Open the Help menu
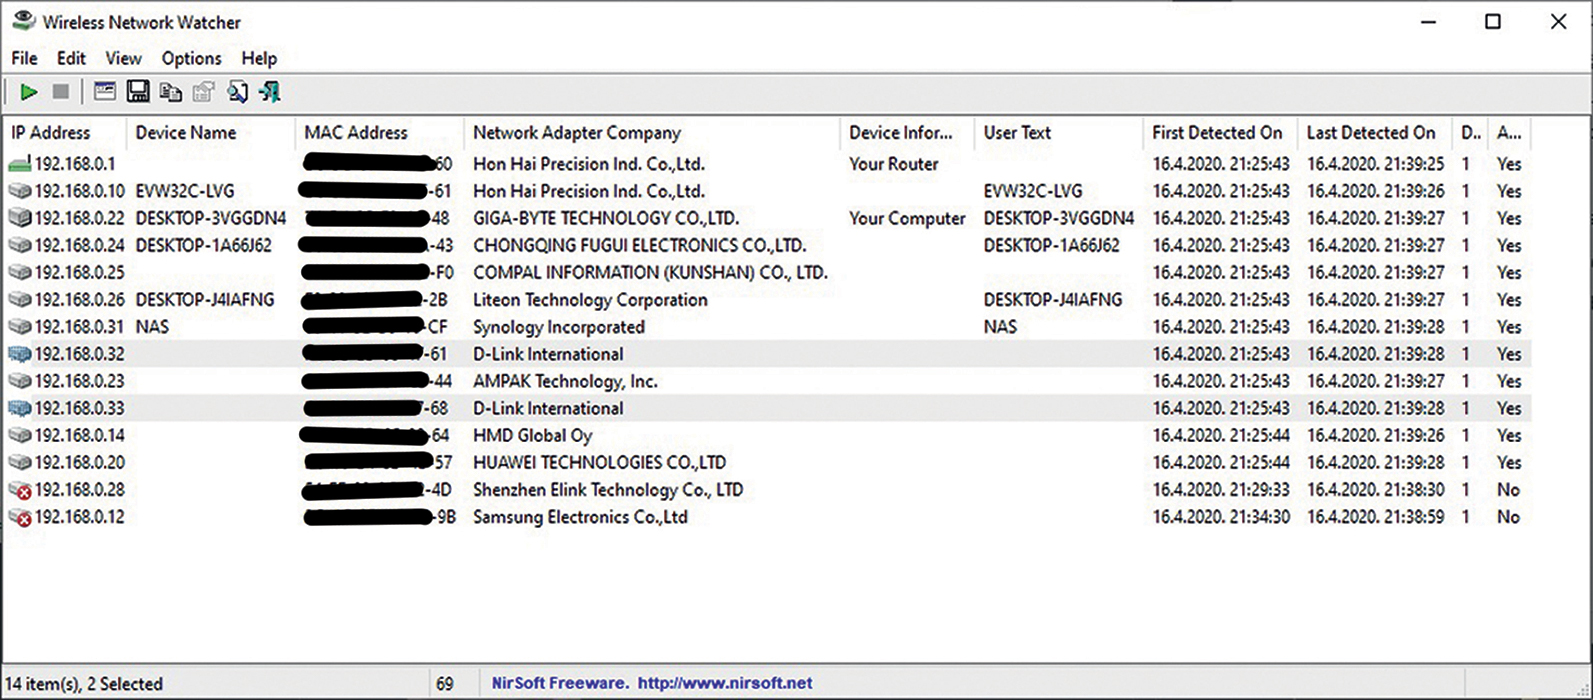 (259, 58)
